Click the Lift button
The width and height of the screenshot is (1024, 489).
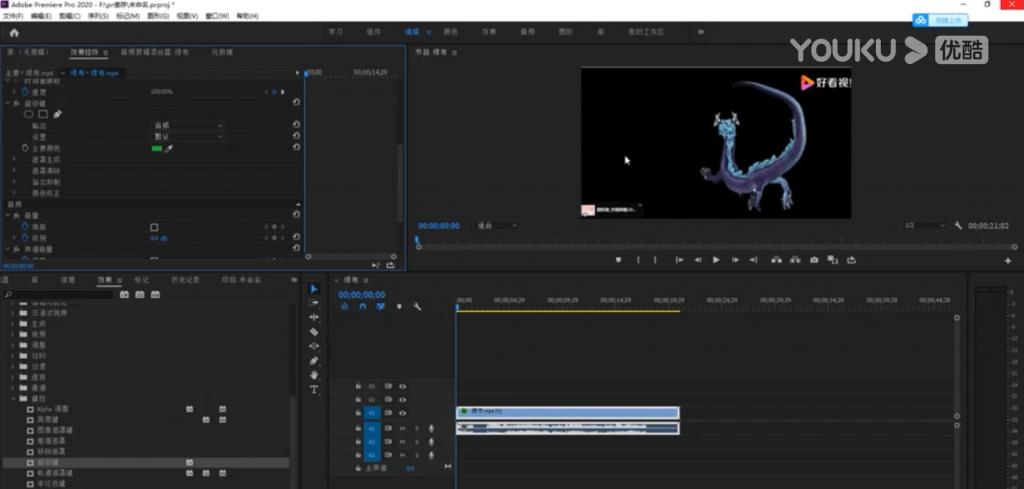[776, 260]
